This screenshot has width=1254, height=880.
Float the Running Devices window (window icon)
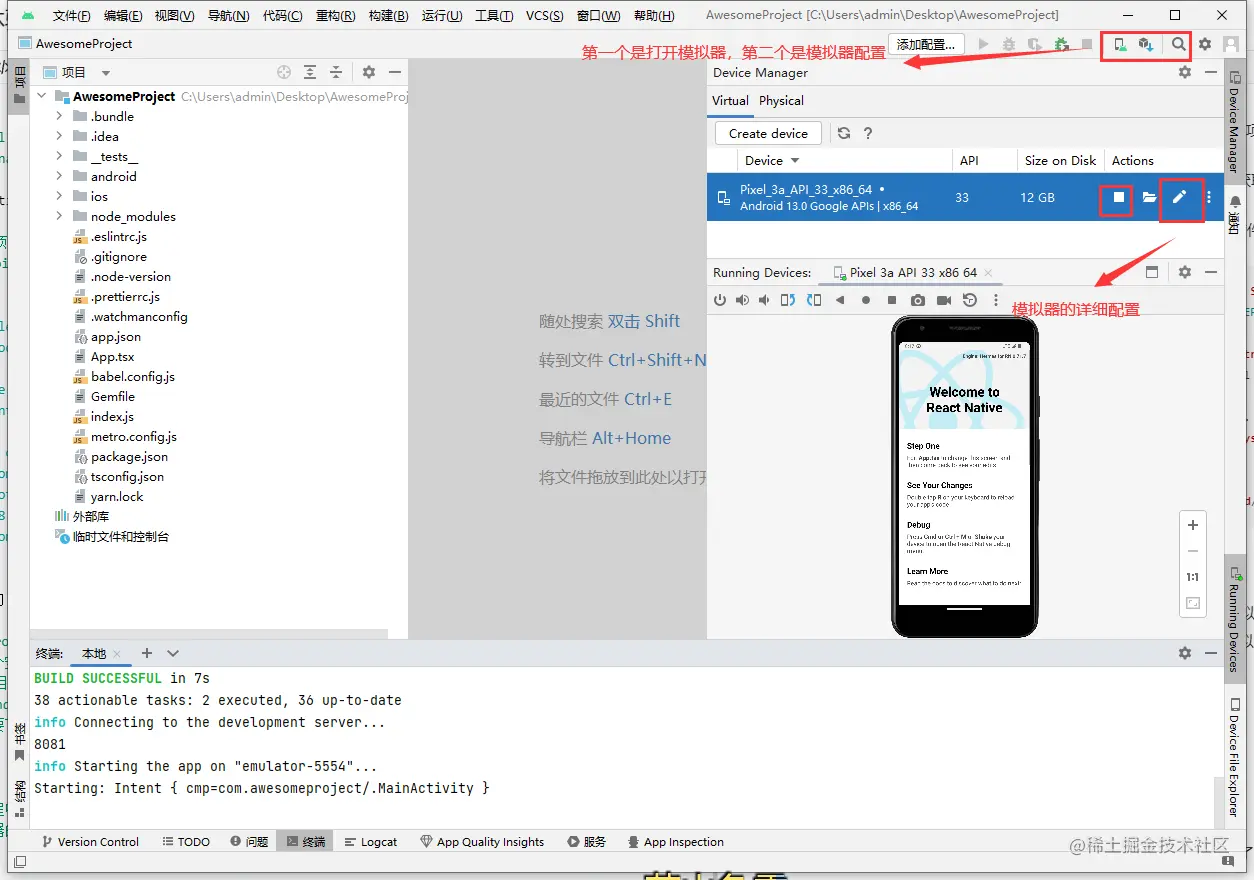(x=1152, y=272)
